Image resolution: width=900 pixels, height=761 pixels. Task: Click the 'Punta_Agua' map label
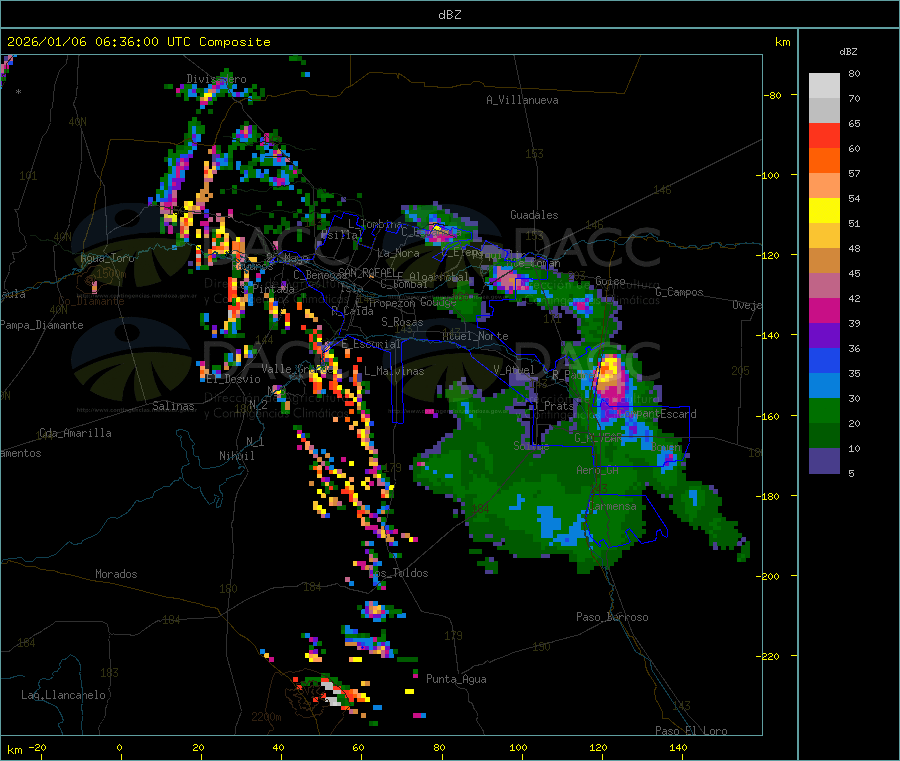click(x=456, y=680)
